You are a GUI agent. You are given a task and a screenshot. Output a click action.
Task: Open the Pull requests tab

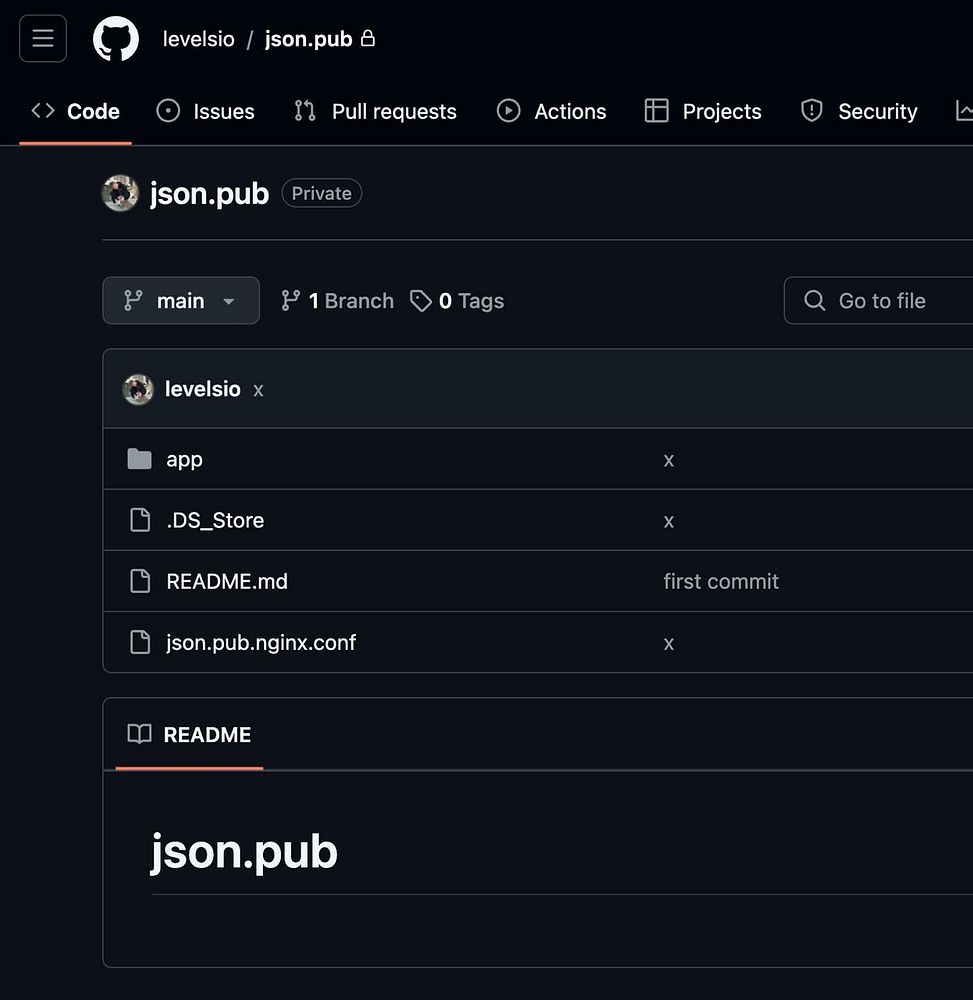tap(375, 112)
